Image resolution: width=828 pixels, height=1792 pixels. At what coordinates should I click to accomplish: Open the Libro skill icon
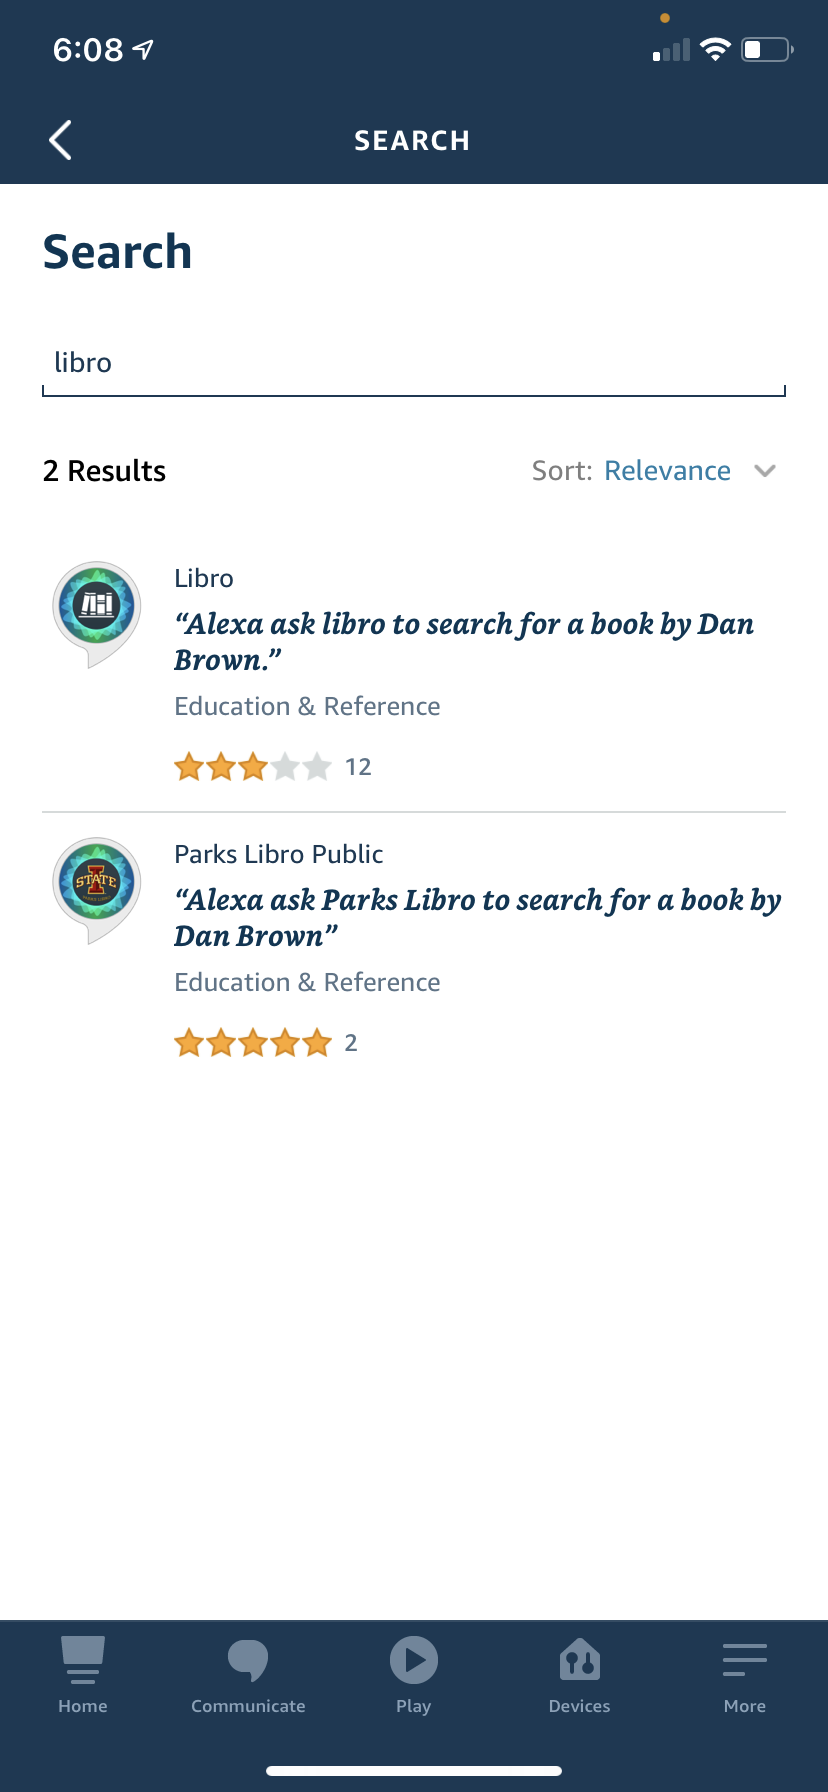[96, 614]
